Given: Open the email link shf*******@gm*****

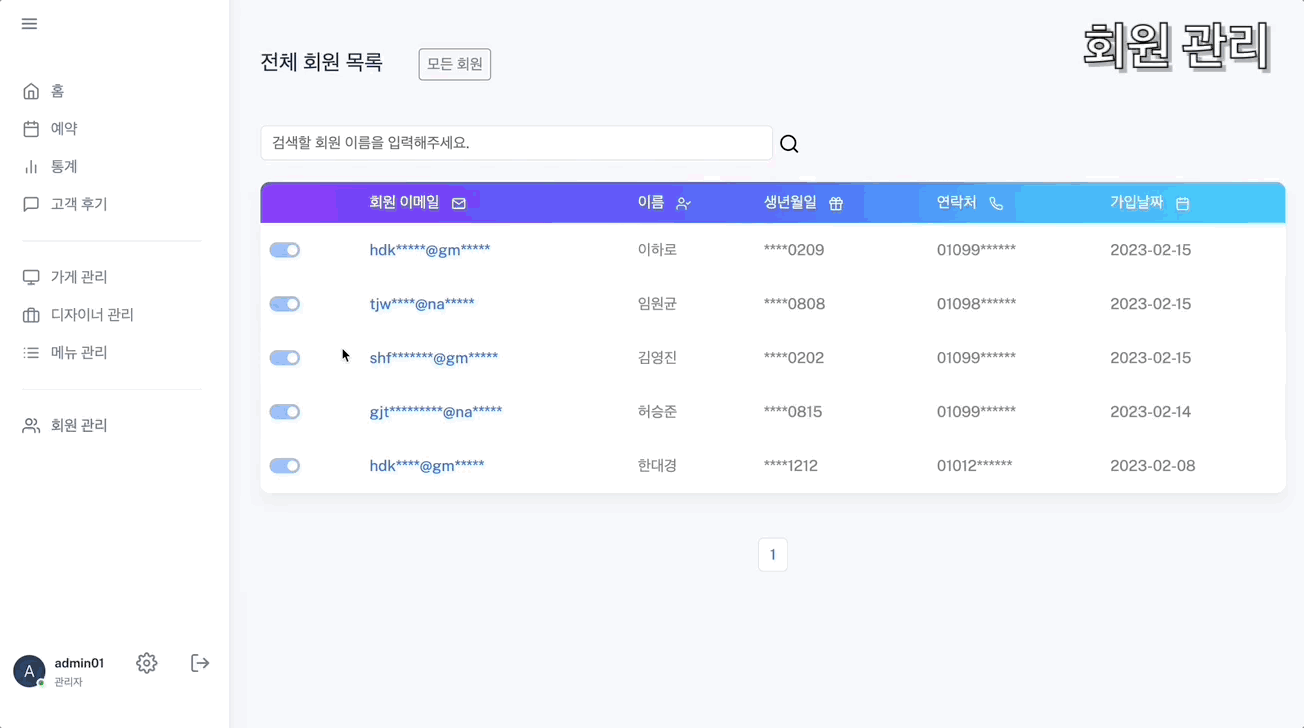Looking at the screenshot, I should (x=434, y=358).
